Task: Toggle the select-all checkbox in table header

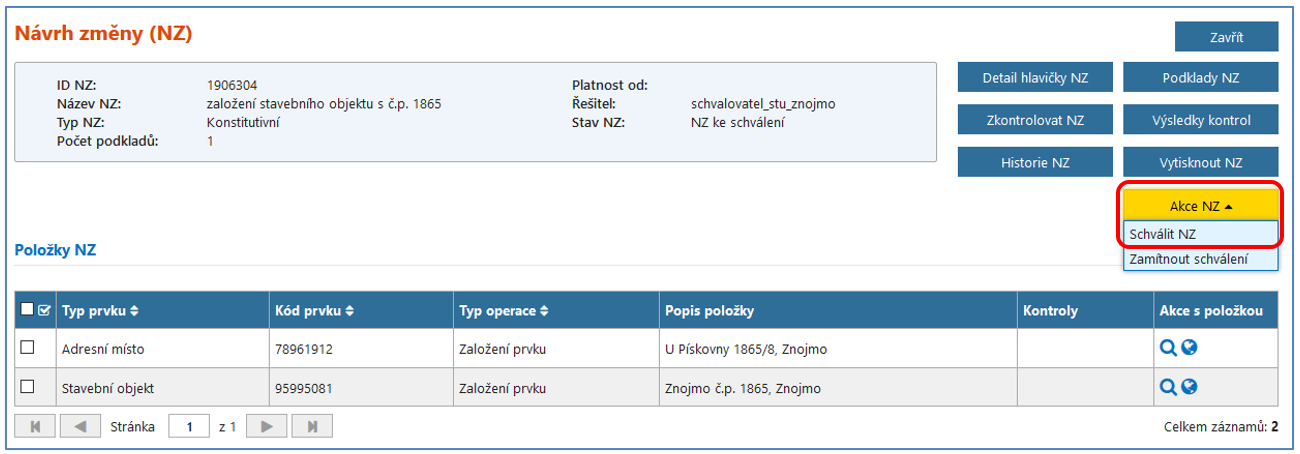Action: (x=28, y=310)
